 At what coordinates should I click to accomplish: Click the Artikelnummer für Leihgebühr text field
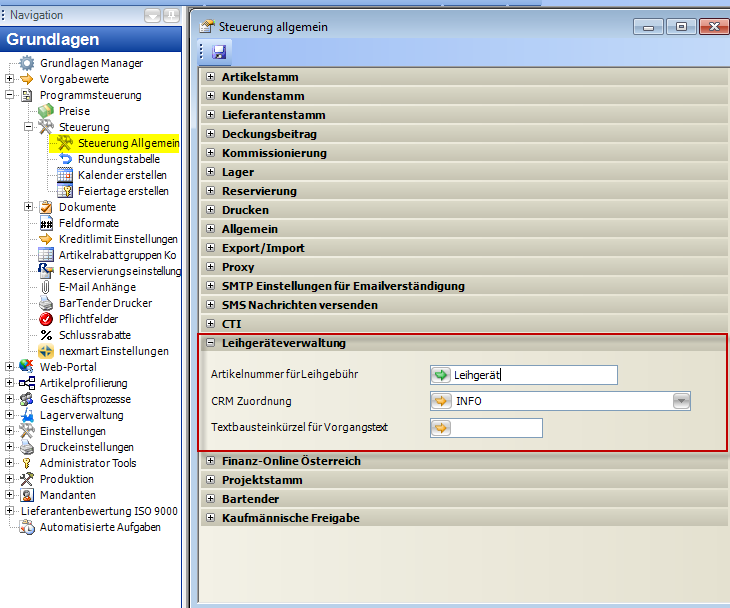(x=533, y=375)
